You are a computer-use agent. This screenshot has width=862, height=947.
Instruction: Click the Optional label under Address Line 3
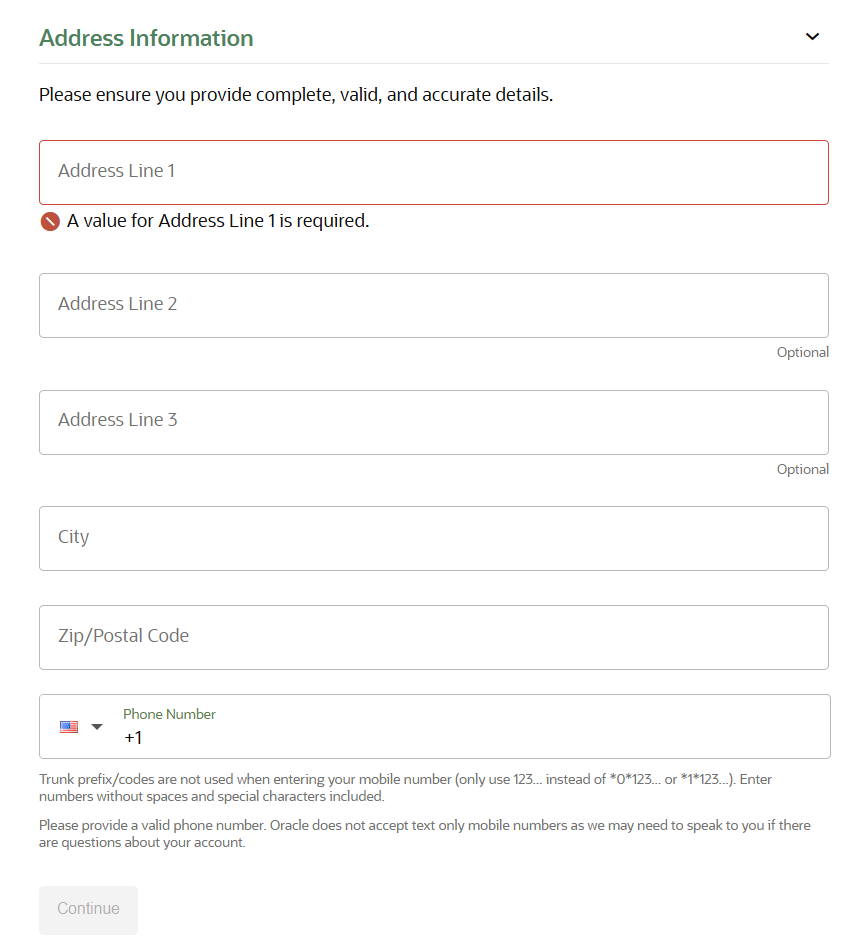coord(802,469)
